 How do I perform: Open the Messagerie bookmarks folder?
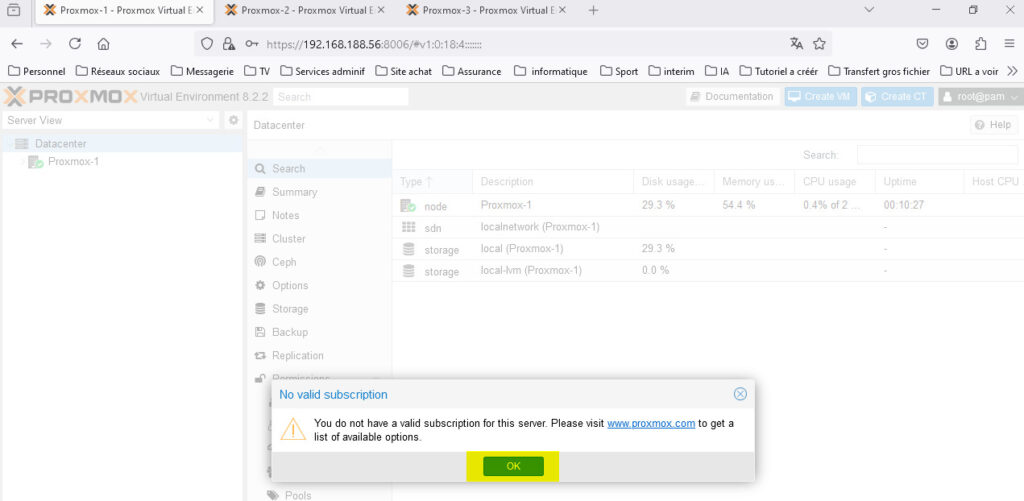pyautogui.click(x=202, y=71)
